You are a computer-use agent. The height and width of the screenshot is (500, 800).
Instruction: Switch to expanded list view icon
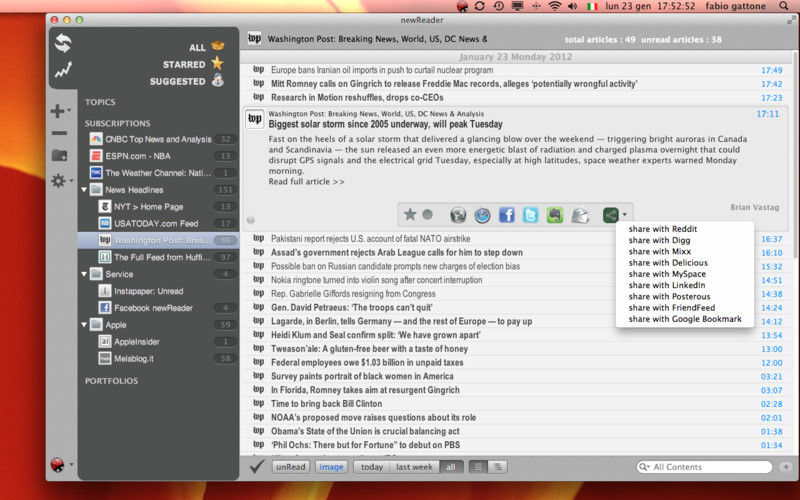pyautogui.click(x=497, y=467)
